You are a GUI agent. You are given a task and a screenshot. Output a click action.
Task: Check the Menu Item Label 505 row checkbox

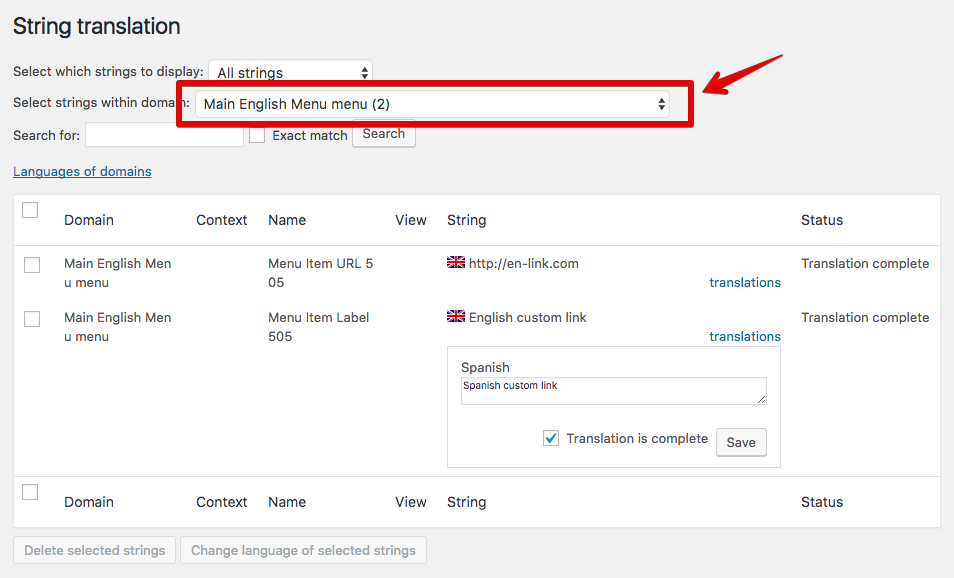[x=32, y=319]
